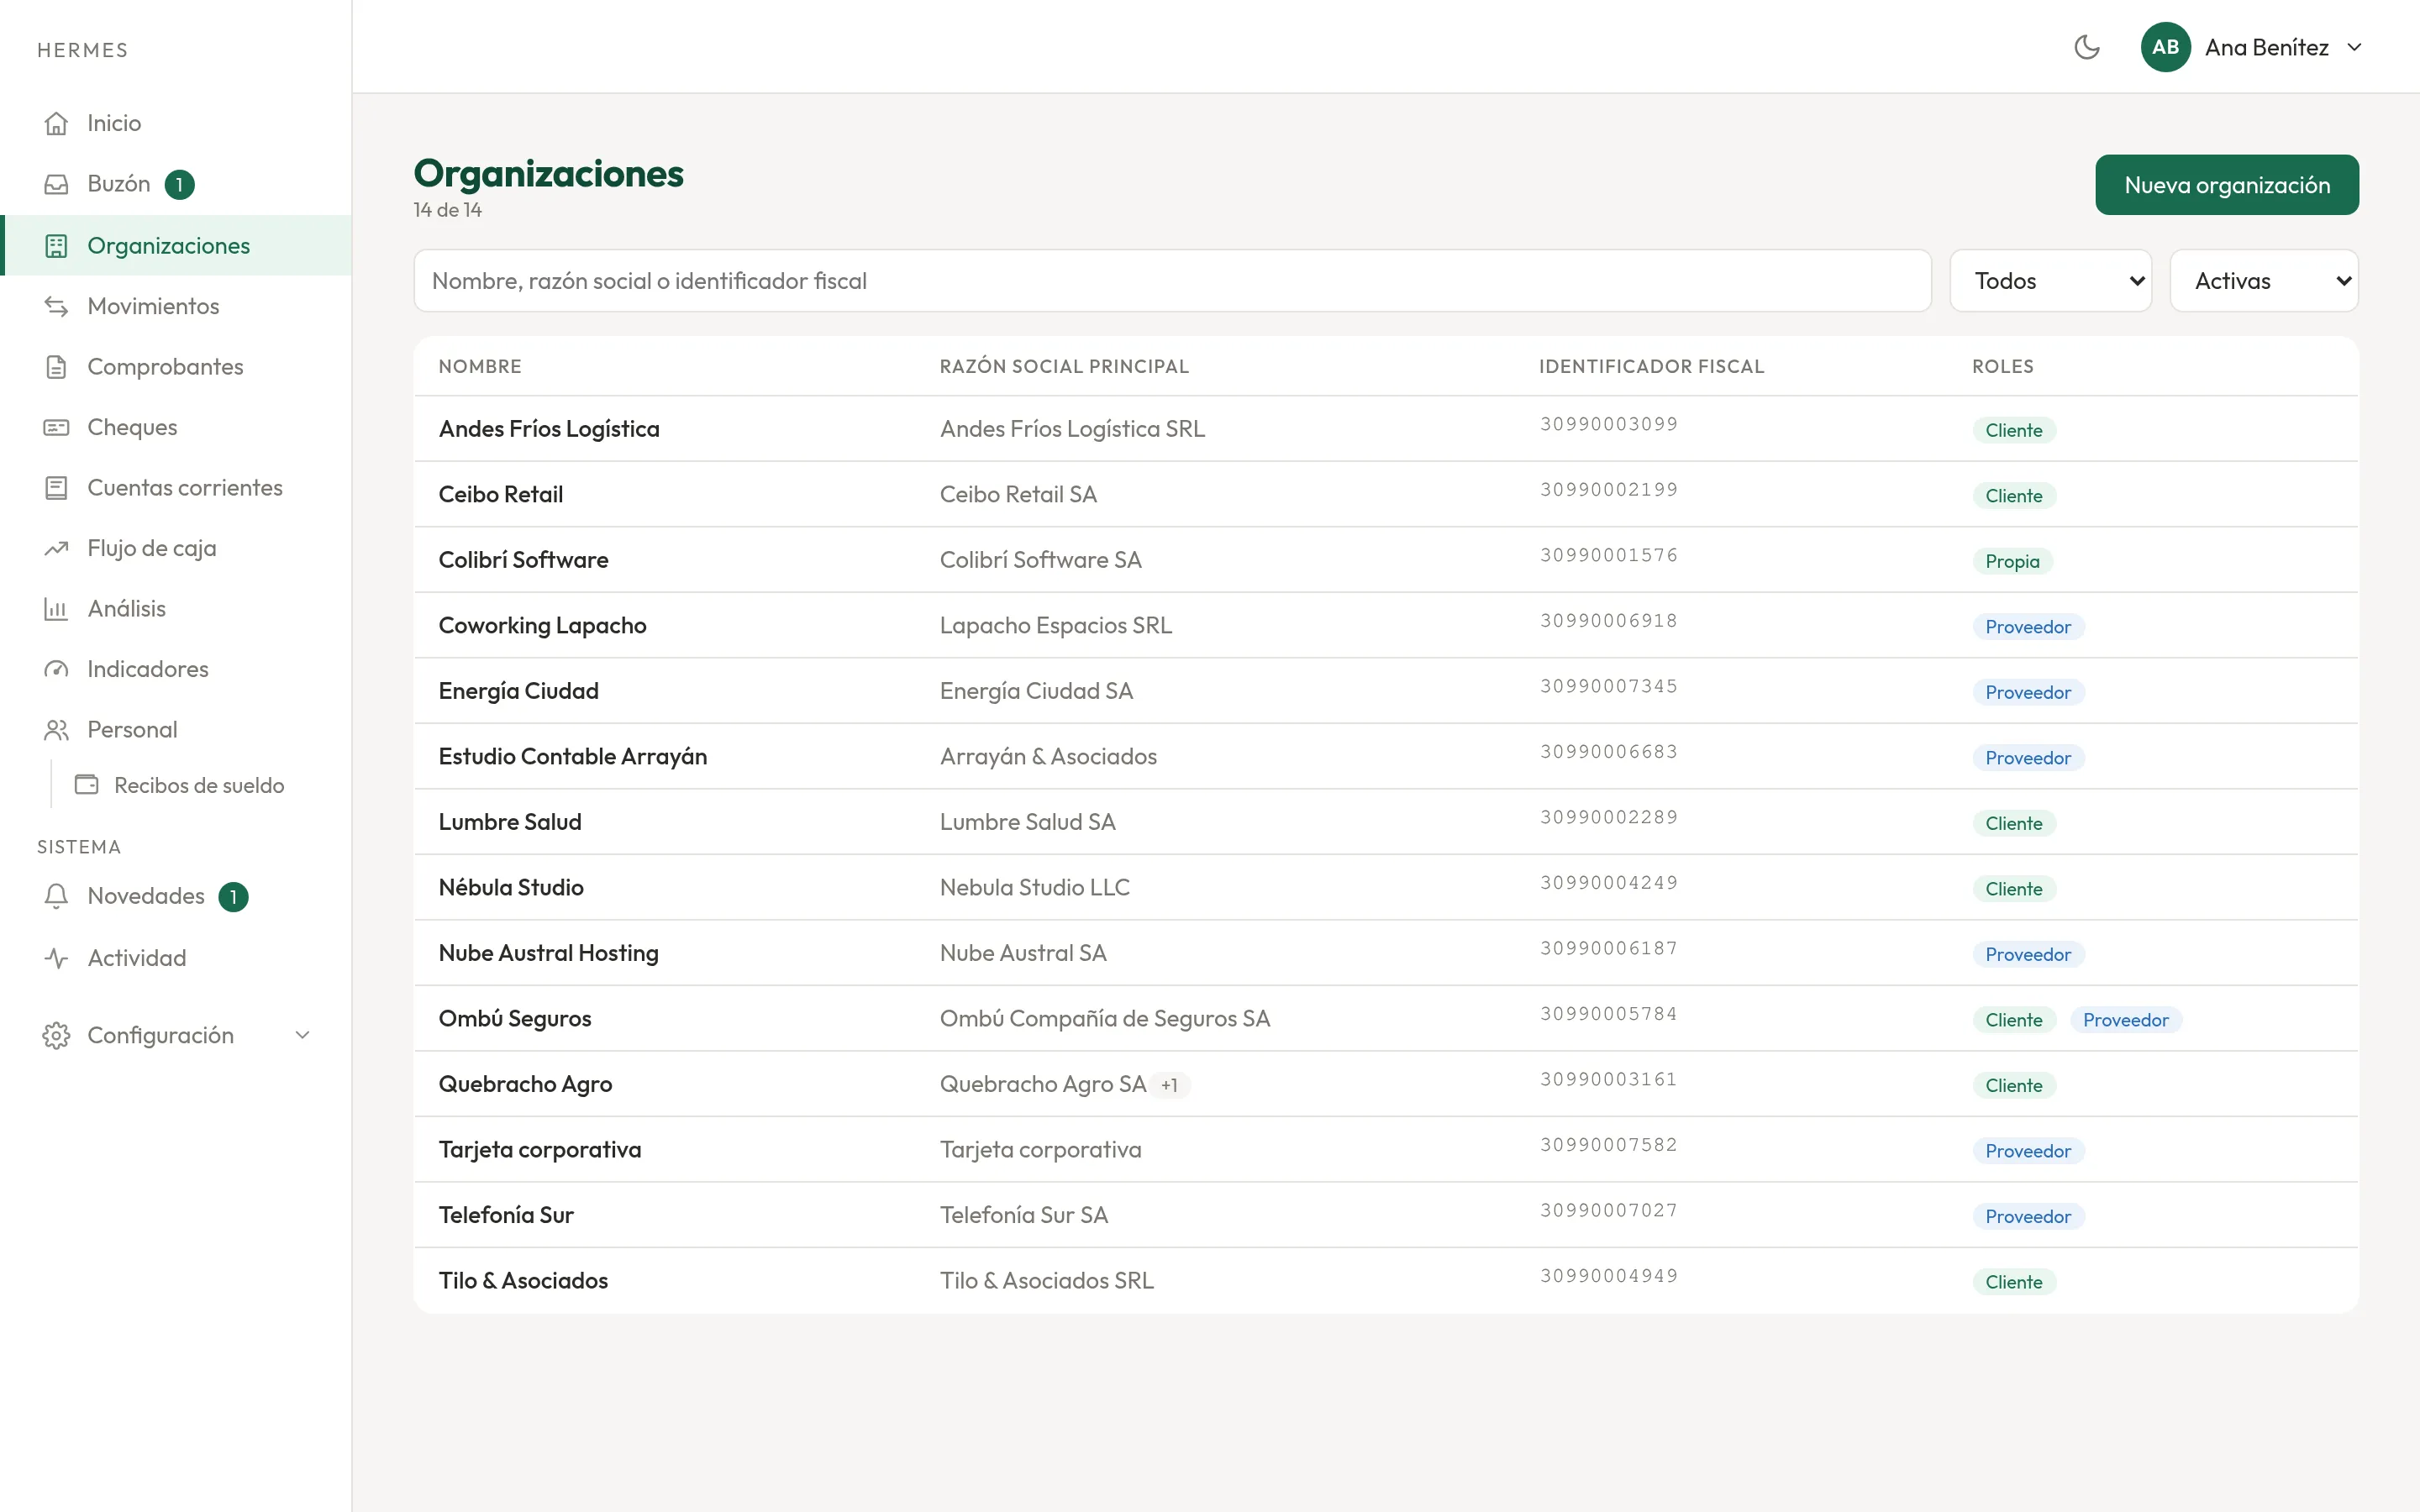
Task: Click the Novedades notification count badge
Action: [233, 897]
